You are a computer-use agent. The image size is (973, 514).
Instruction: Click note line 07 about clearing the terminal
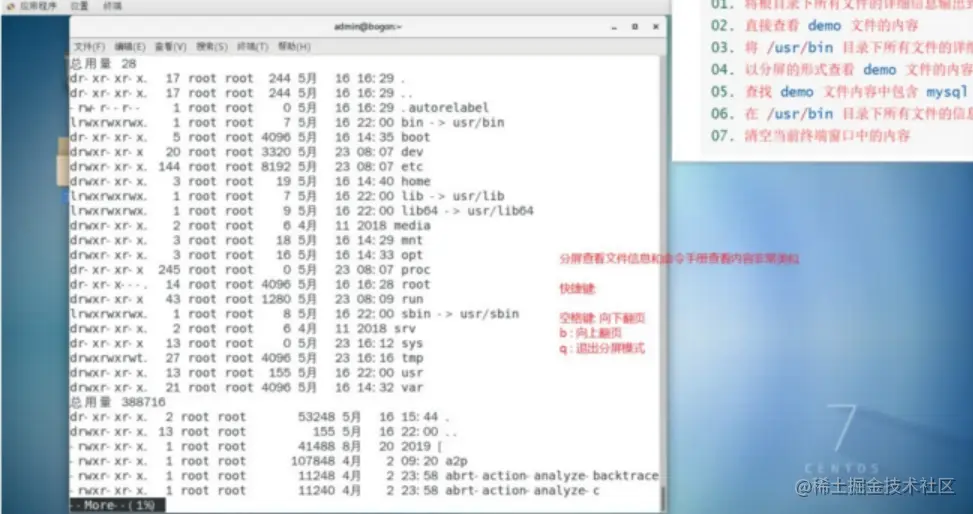pos(810,136)
